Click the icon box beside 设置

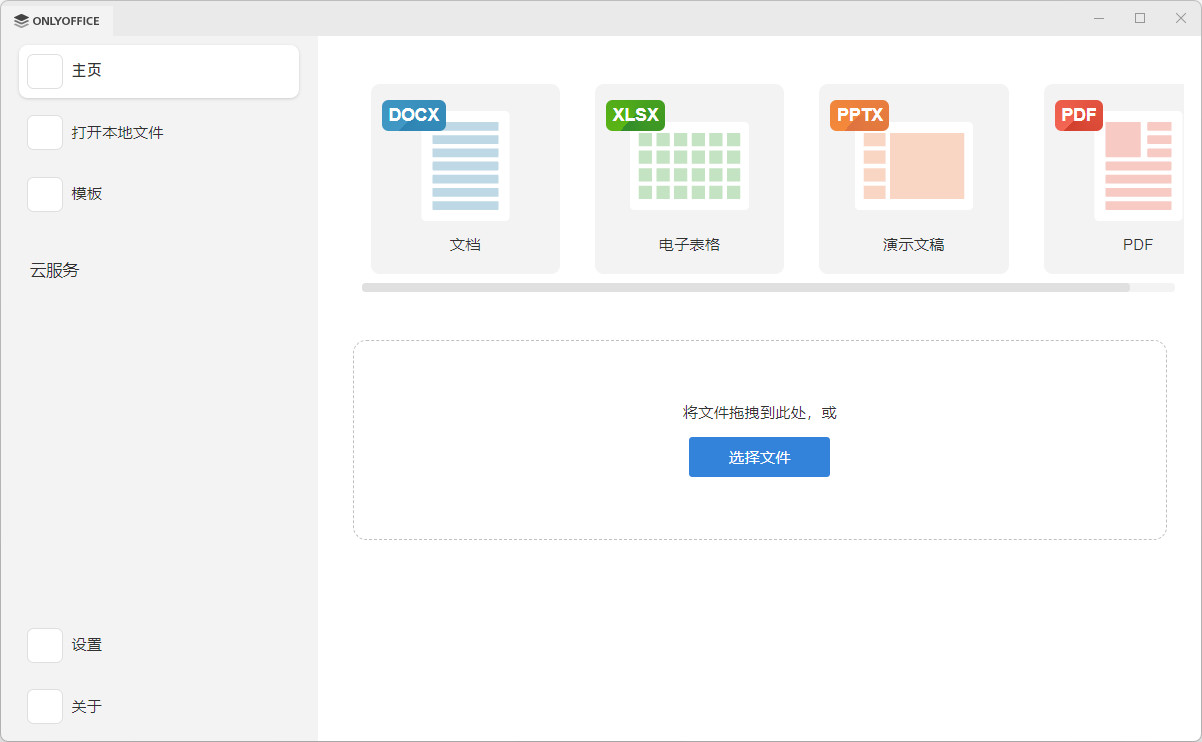[45, 645]
